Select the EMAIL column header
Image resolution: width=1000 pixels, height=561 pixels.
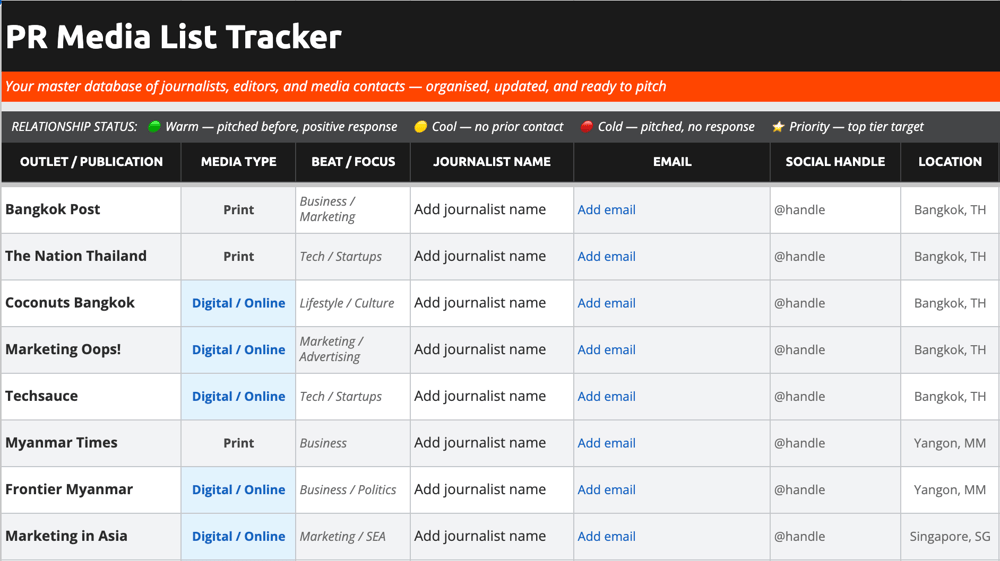click(672, 162)
